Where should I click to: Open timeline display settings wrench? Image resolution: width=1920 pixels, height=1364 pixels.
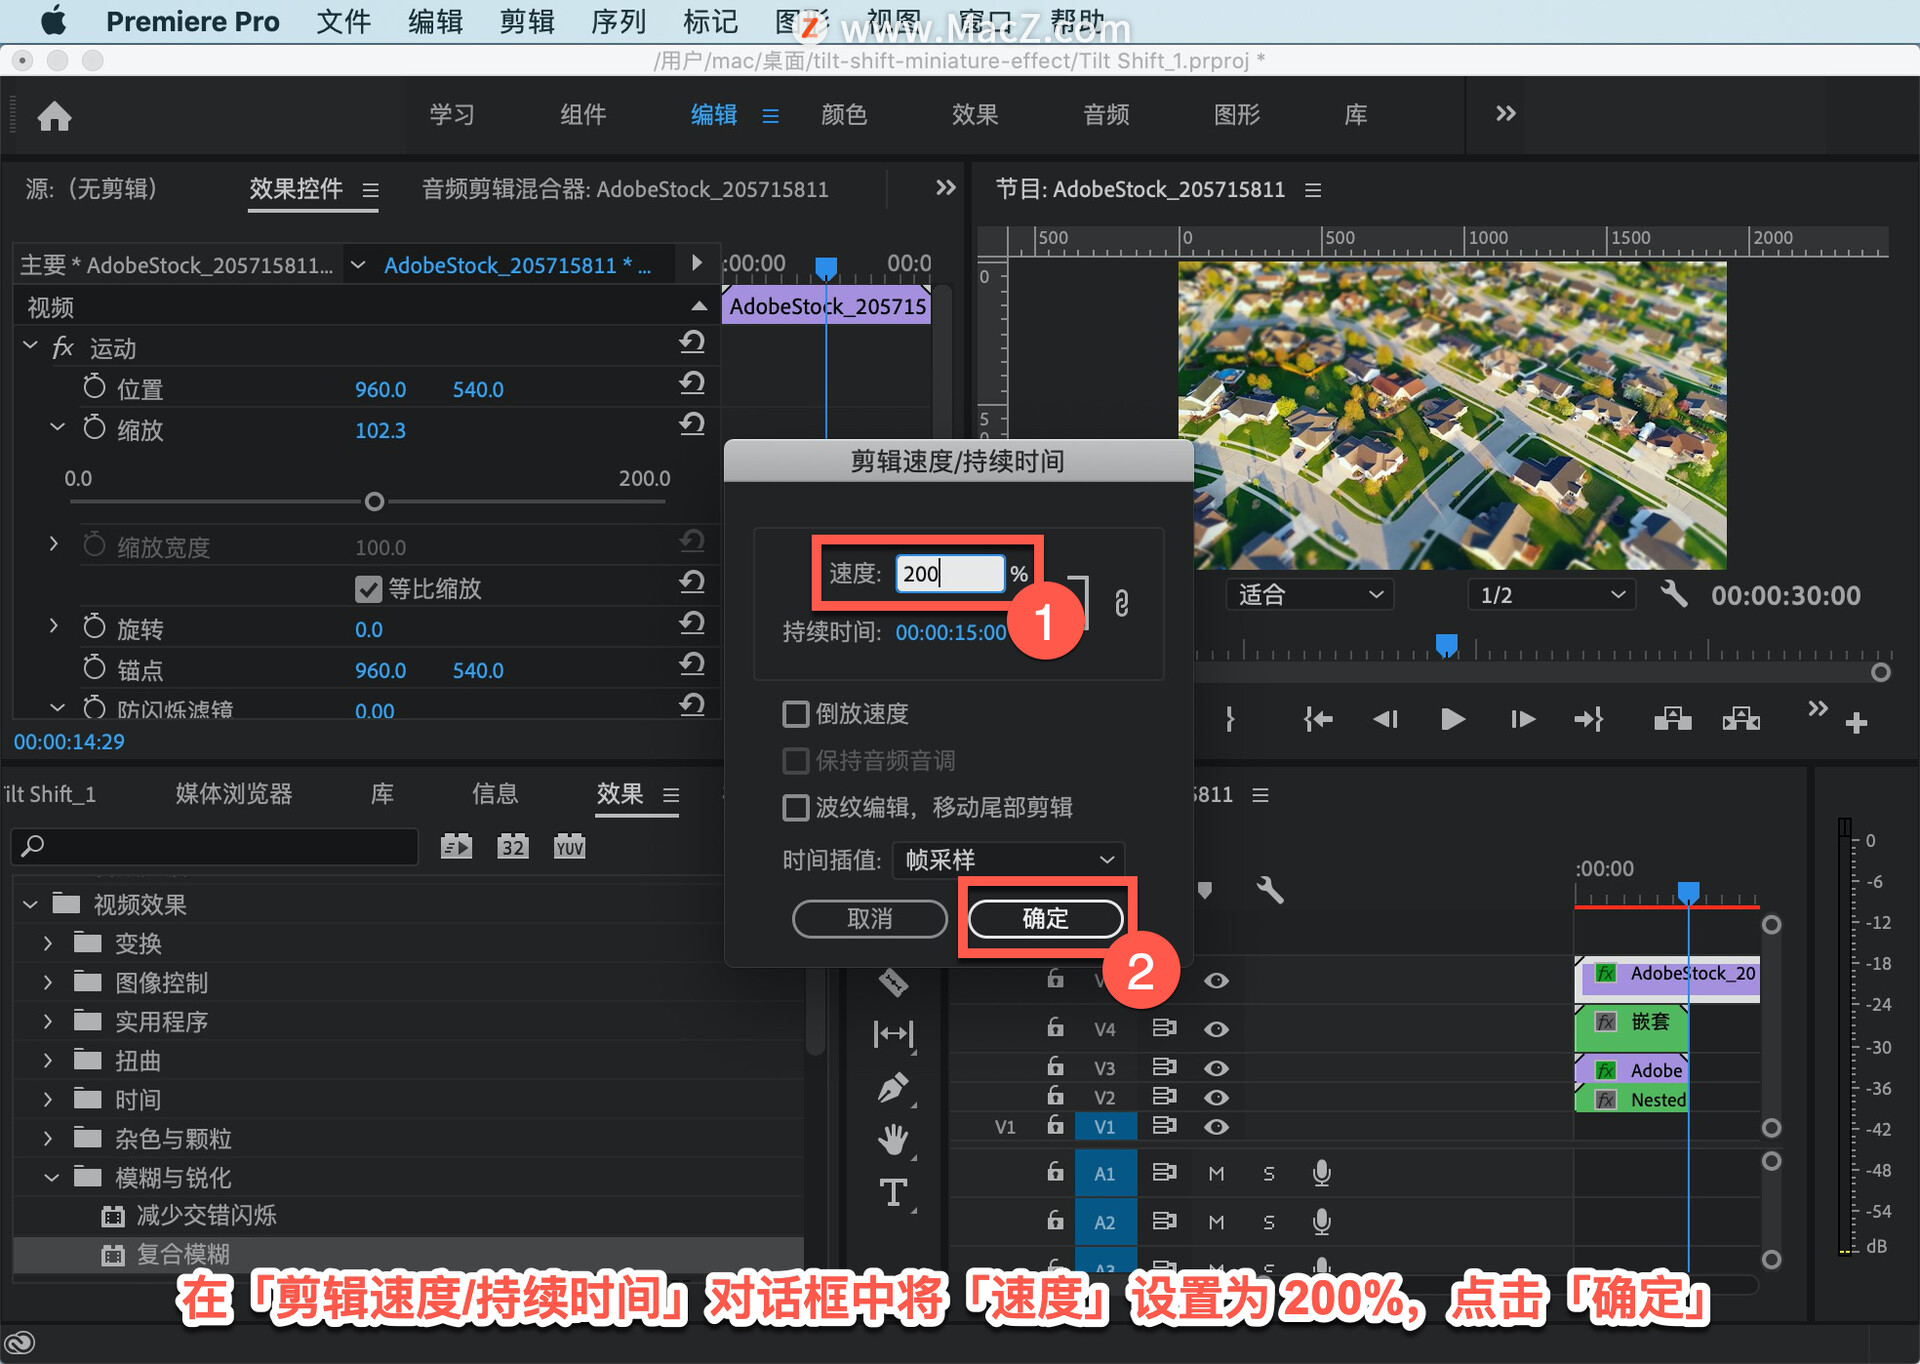point(1270,890)
